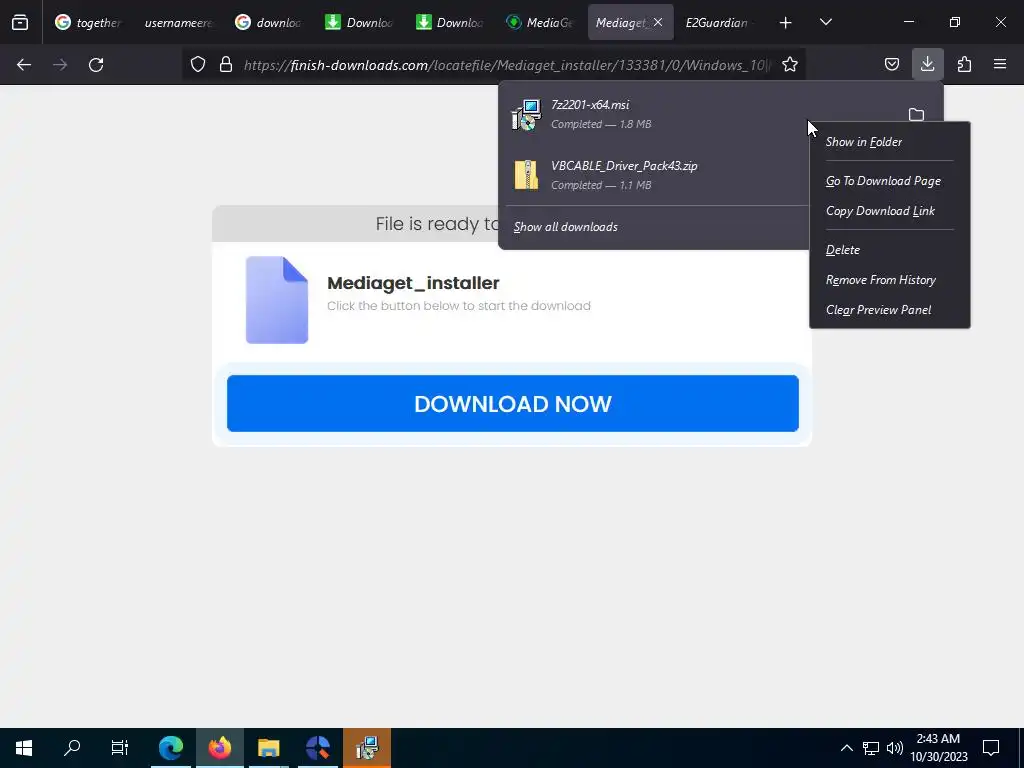Open network status tray icon

click(871, 748)
